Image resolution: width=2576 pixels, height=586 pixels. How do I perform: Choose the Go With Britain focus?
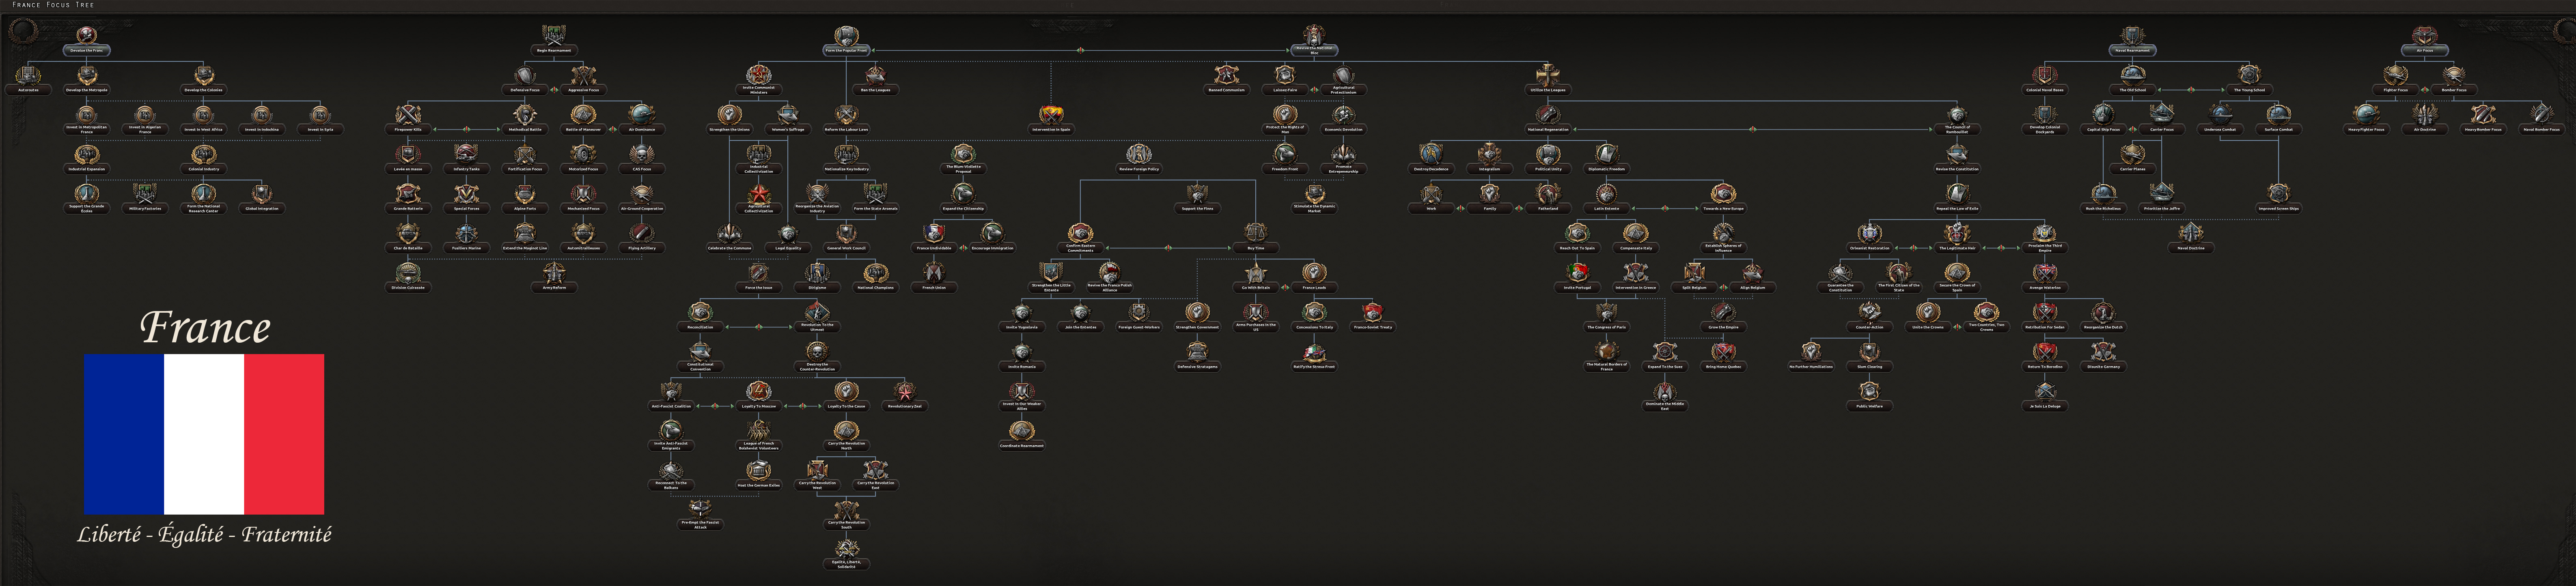click(x=1256, y=277)
